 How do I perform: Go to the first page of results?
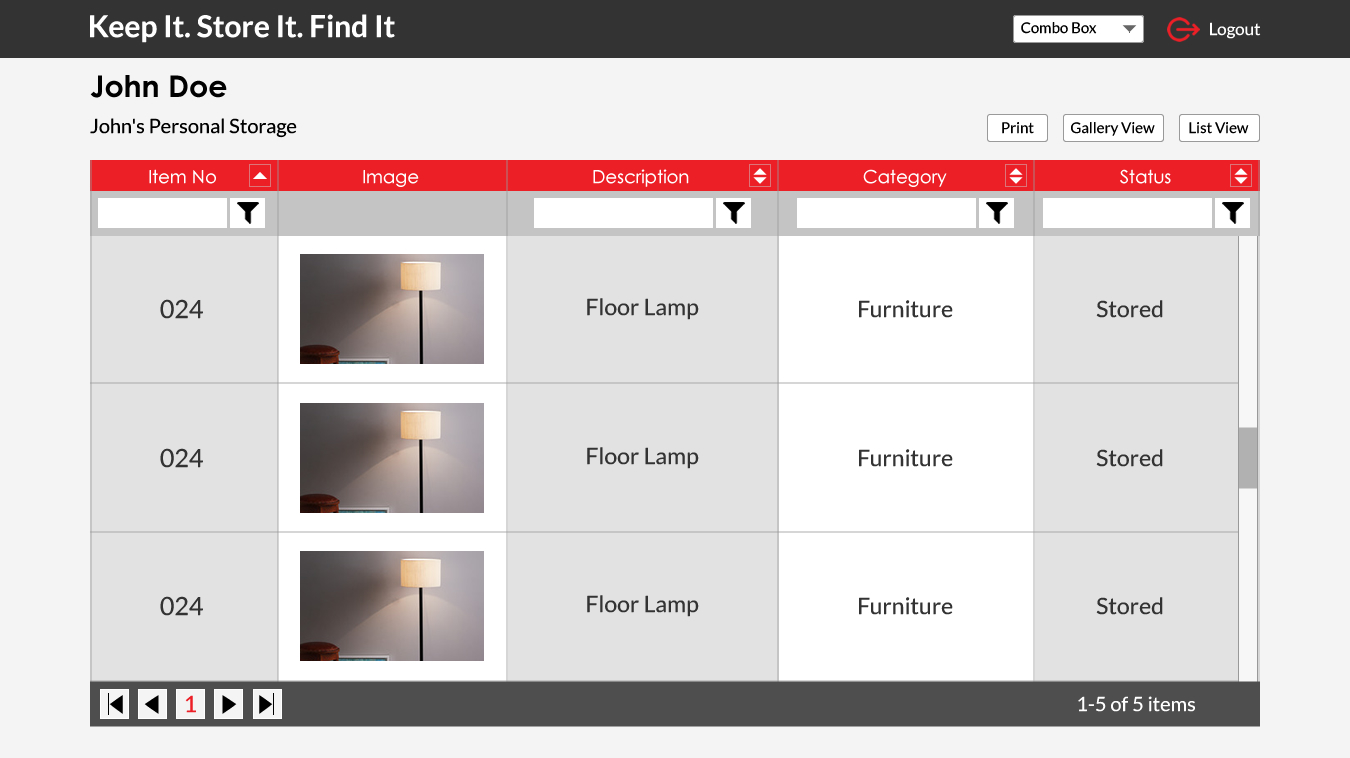click(115, 704)
